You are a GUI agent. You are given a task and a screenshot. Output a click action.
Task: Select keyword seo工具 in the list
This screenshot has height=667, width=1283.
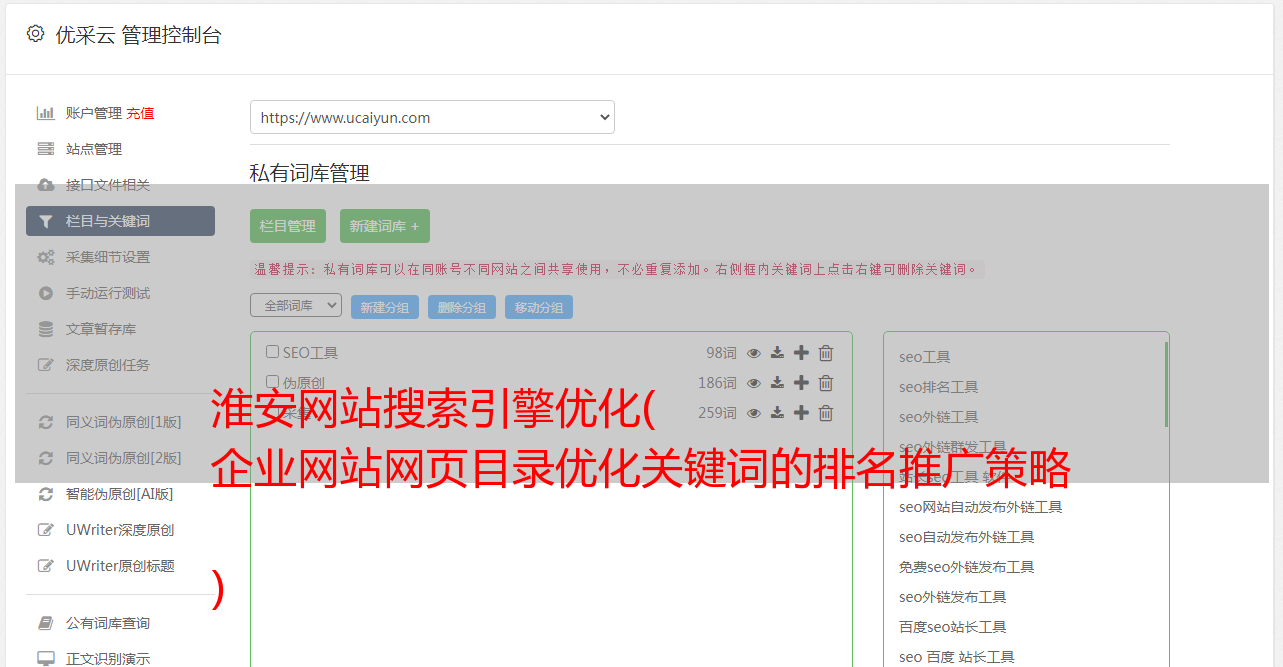pos(924,357)
